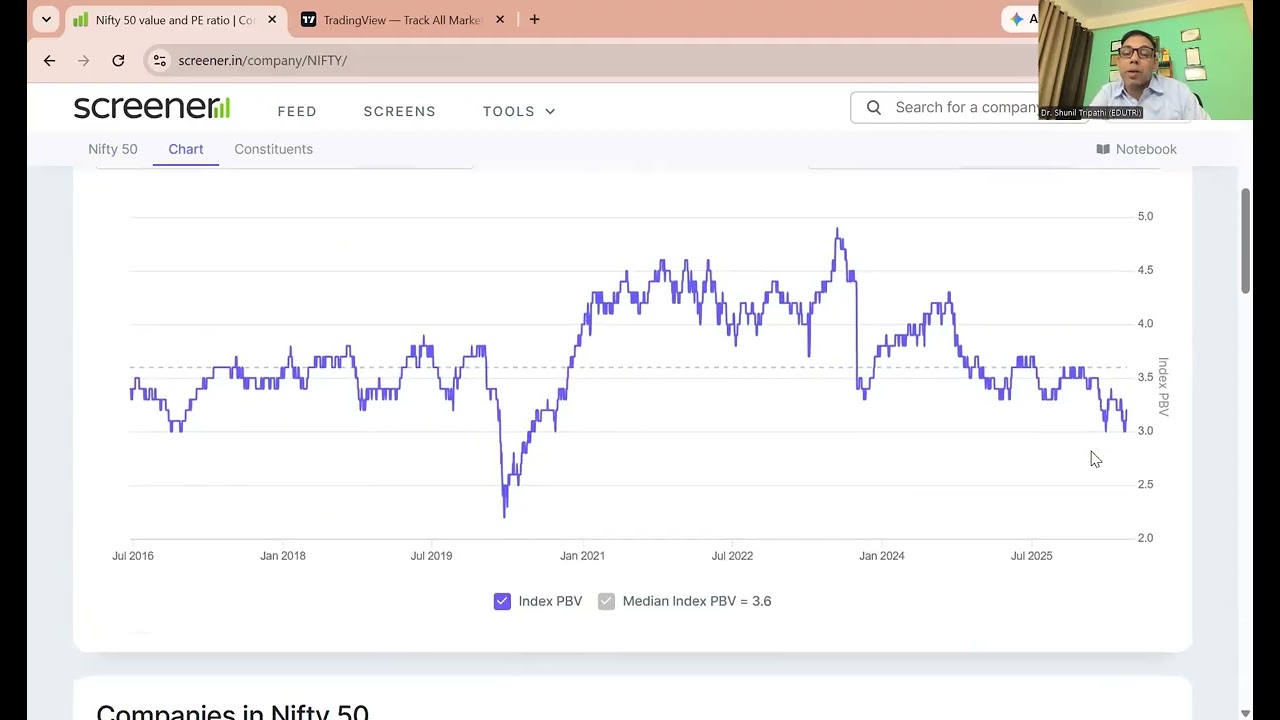Click the 5.0 y-axis value
This screenshot has height=720, width=1280.
pos(1145,216)
